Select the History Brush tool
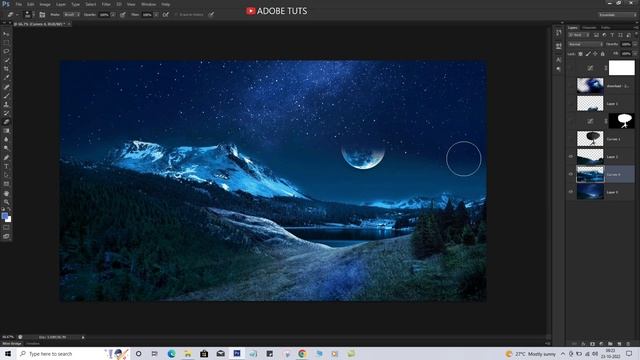The height and width of the screenshot is (360, 640). click(x=6, y=113)
